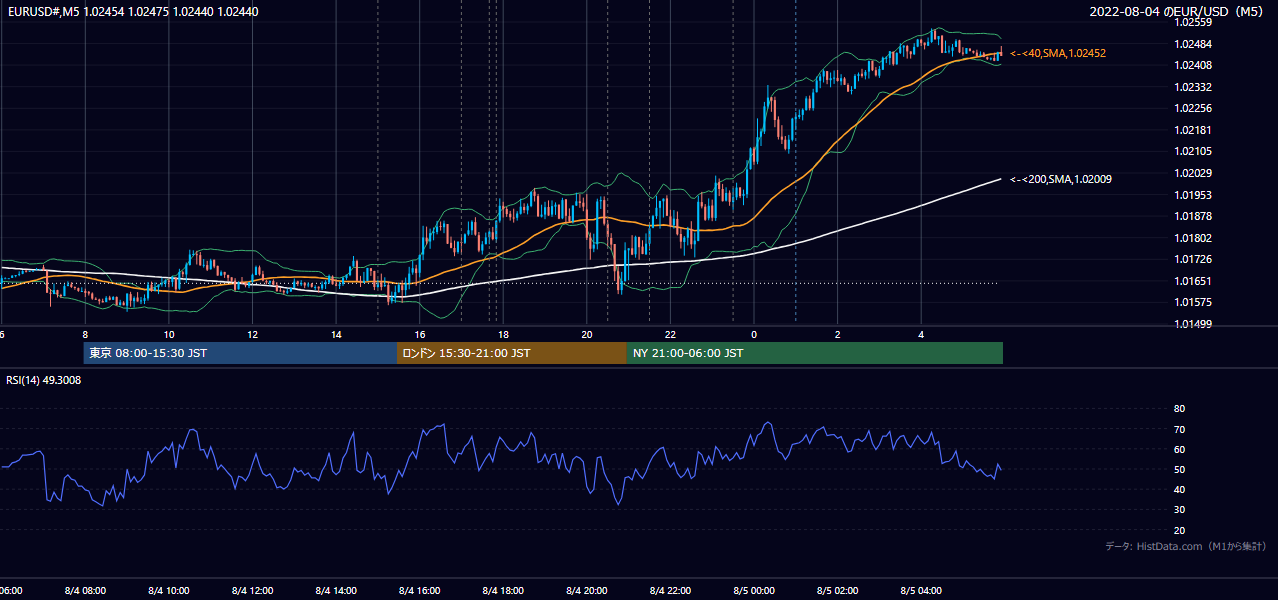The height and width of the screenshot is (600, 1278).
Task: Click the 8/4 12:00 bottom time label
Action: click(x=253, y=591)
